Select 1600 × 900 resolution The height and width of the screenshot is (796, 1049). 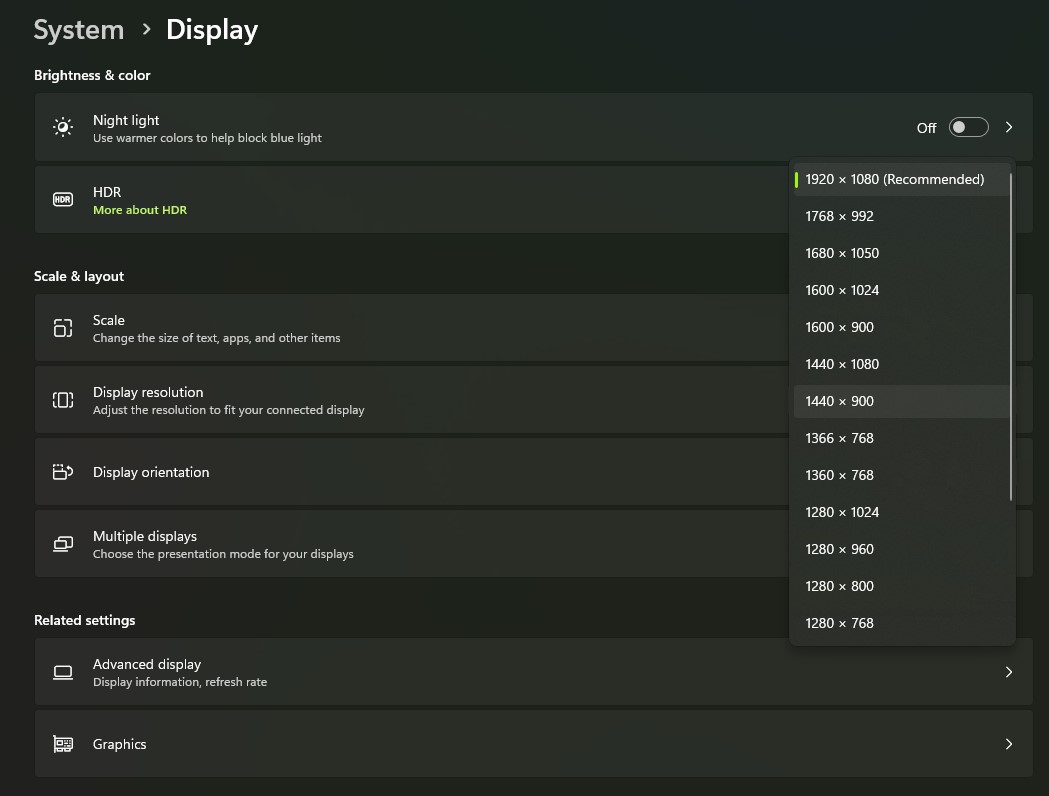click(901, 327)
